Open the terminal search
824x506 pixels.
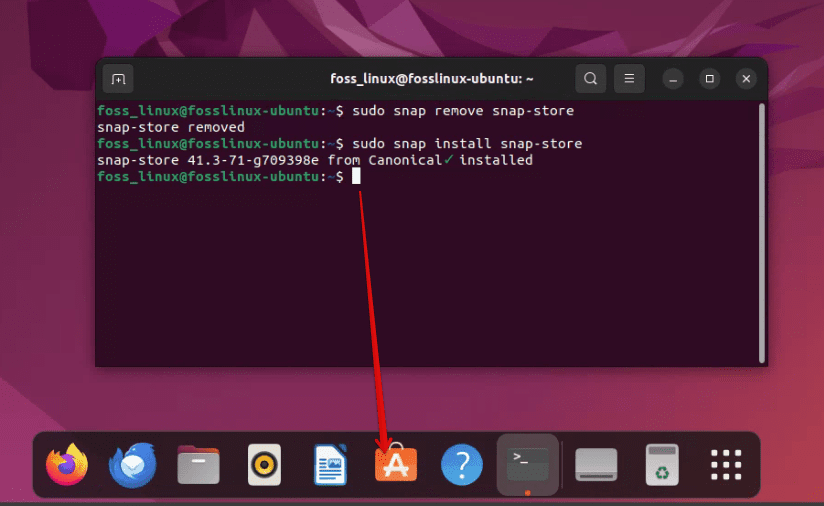(591, 79)
